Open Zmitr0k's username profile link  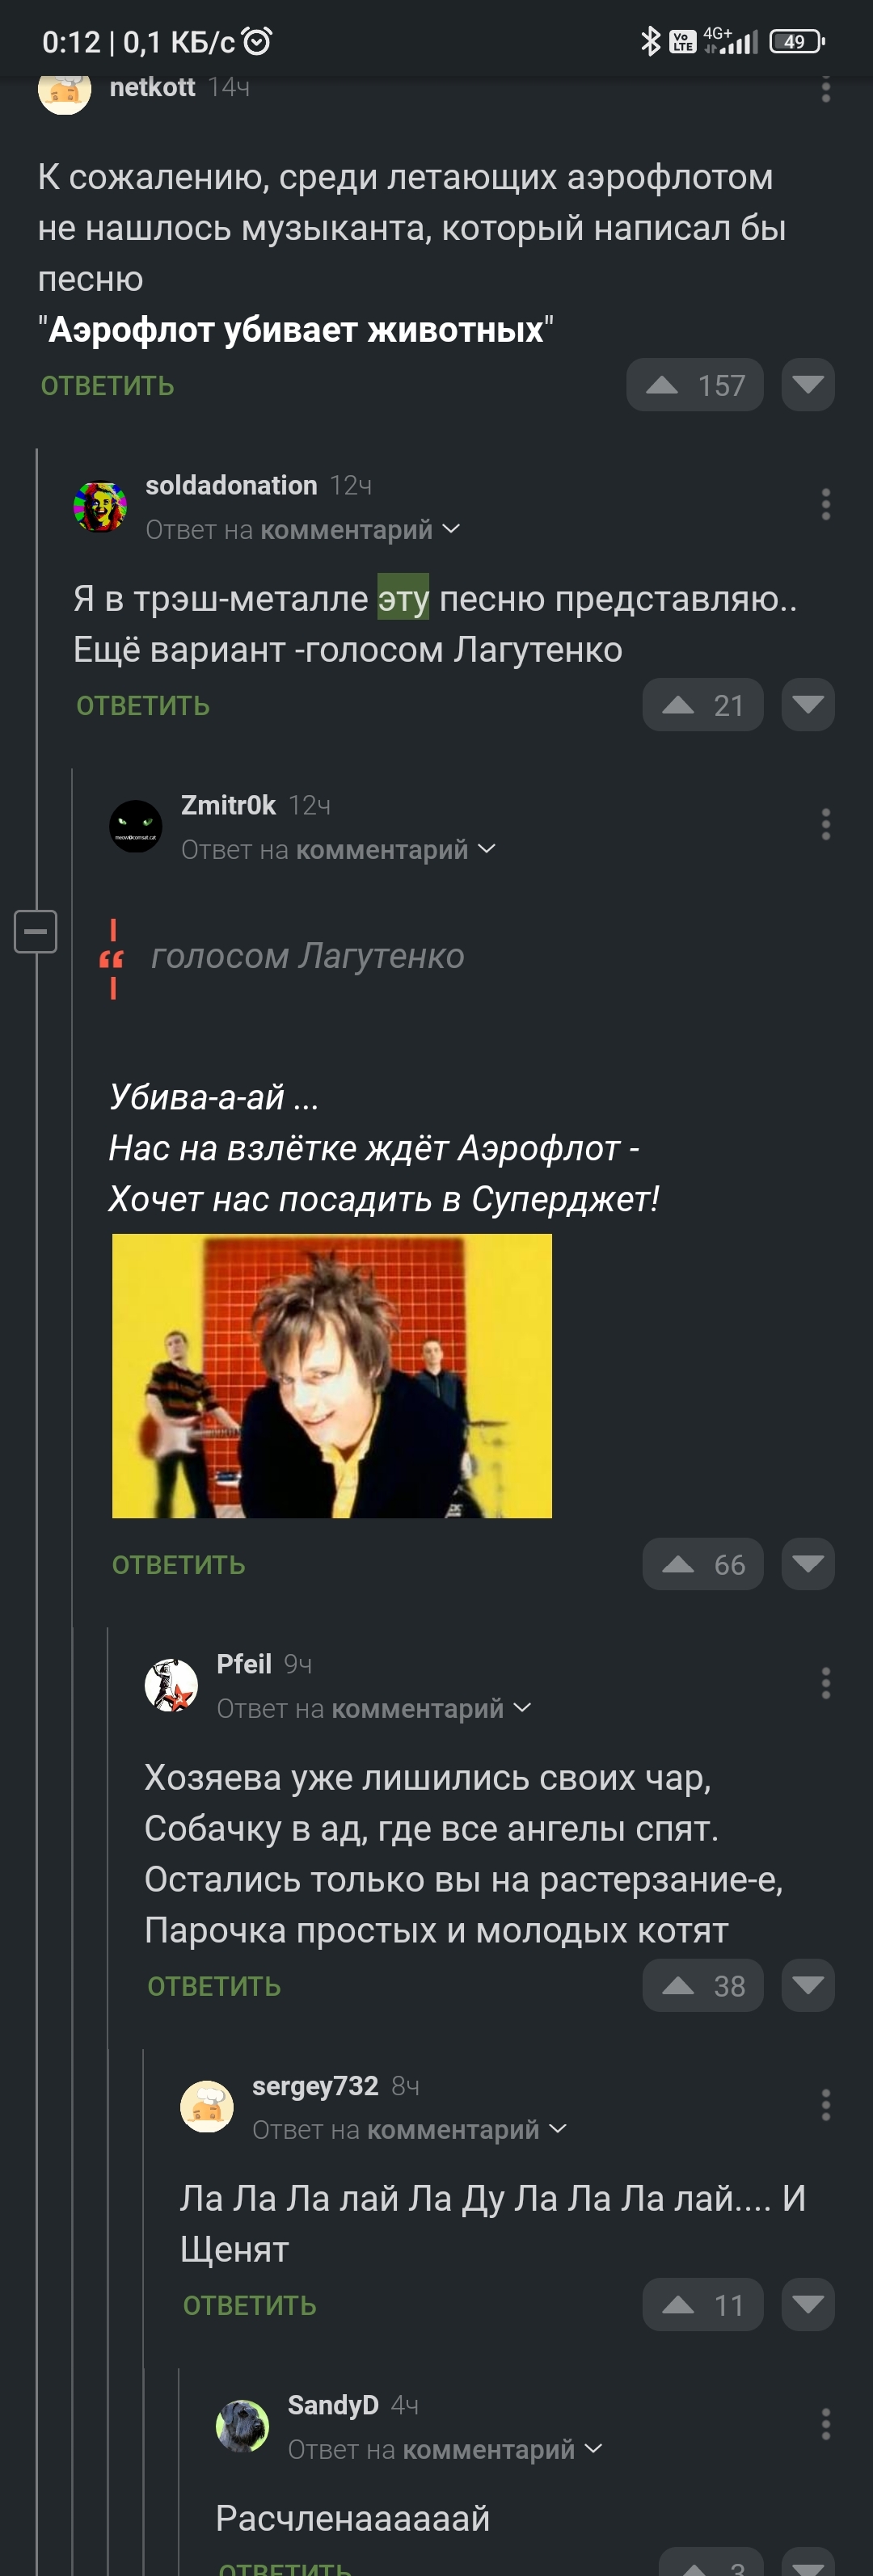(x=228, y=805)
